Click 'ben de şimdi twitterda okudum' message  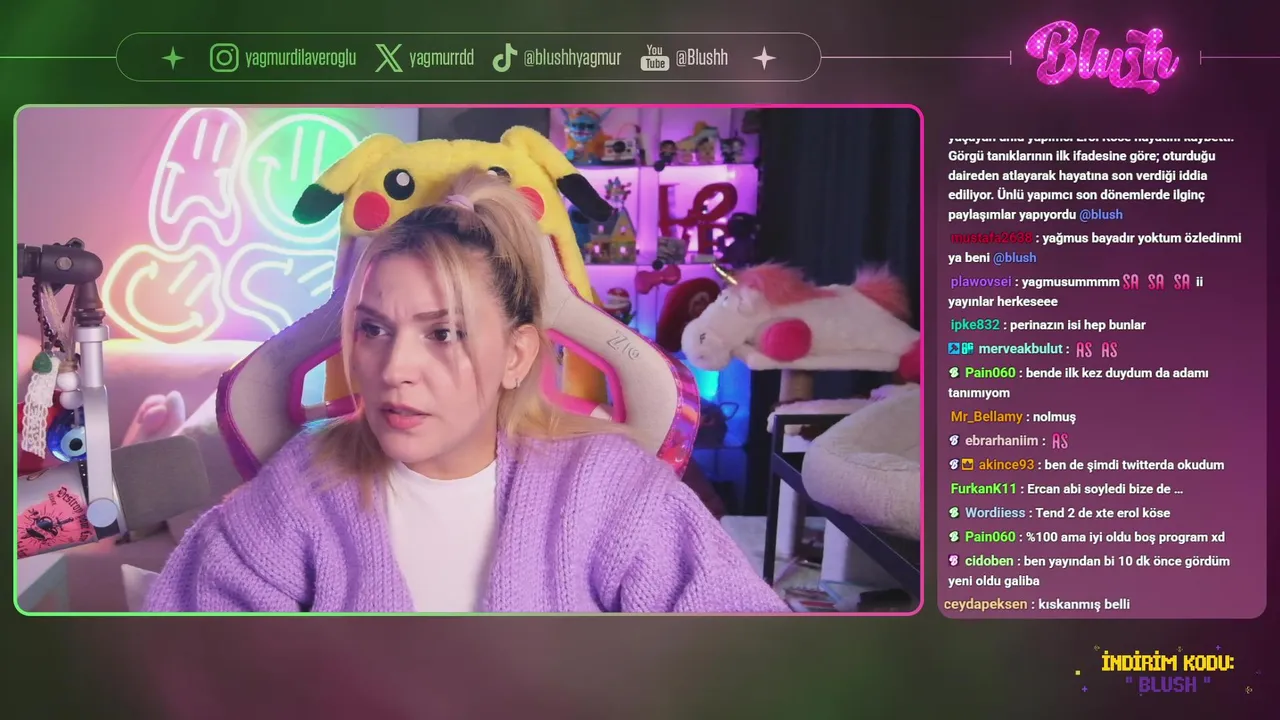tap(1134, 465)
